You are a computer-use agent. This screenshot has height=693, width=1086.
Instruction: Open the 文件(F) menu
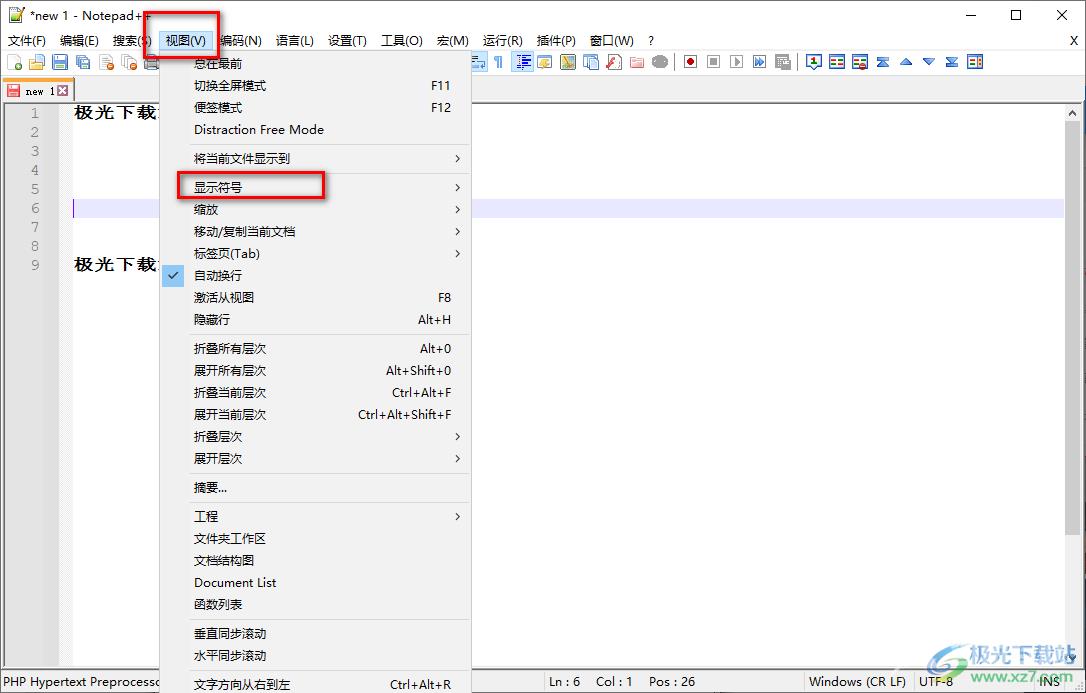click(x=27, y=41)
